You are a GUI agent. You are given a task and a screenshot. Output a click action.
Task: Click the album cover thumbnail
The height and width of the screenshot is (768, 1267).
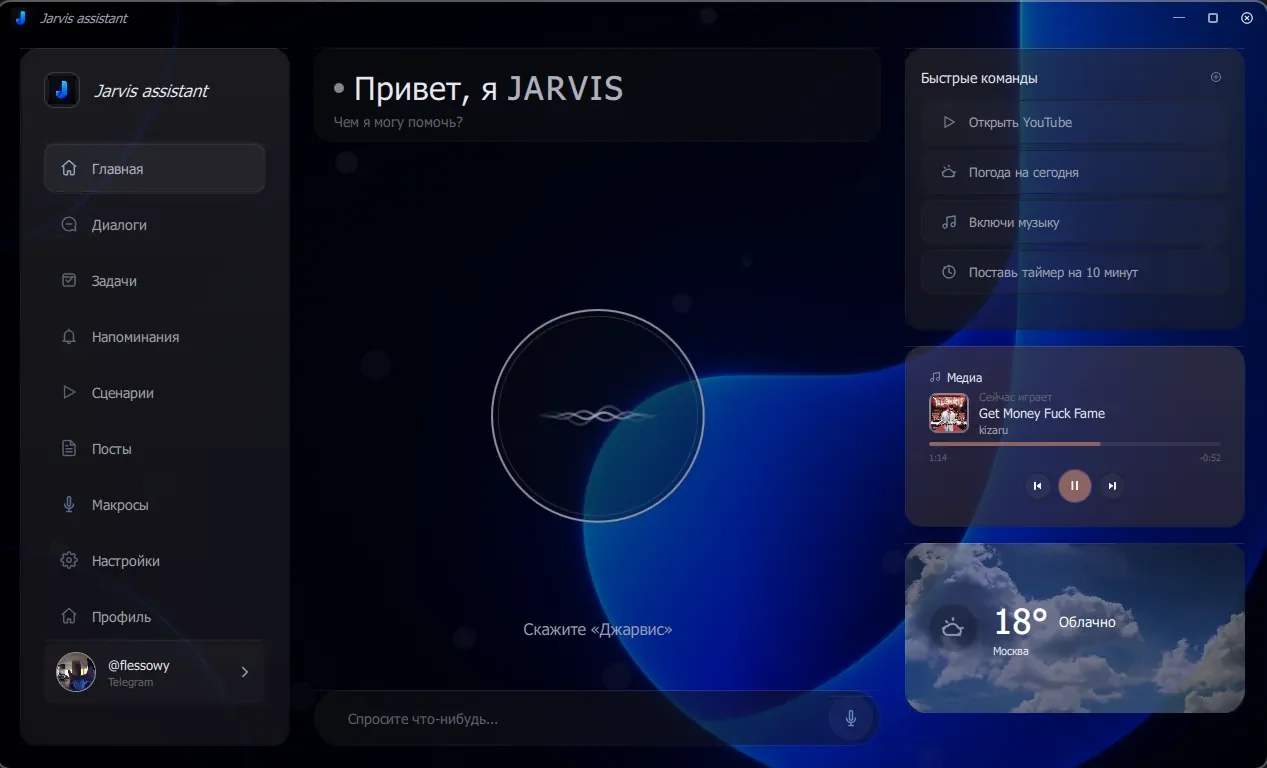point(949,412)
